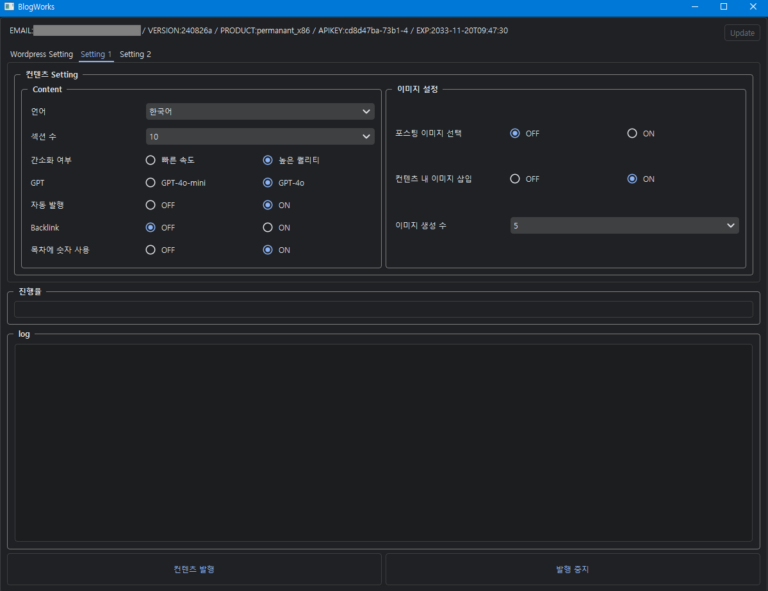Click the 컨텐츠 발행 button
Image resolution: width=768 pixels, height=591 pixels.
tap(194, 569)
